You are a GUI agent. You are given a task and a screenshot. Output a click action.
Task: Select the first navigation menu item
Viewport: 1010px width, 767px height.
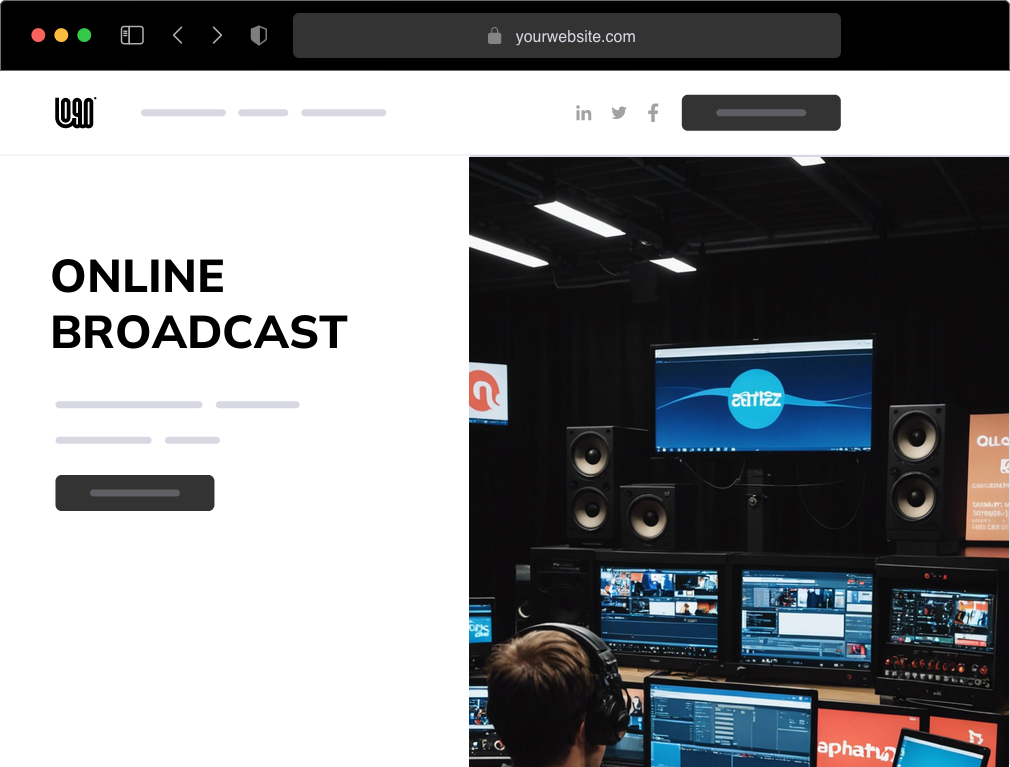[183, 112]
